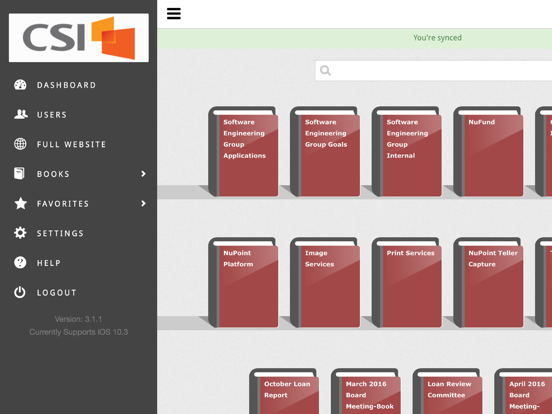Image resolution: width=552 pixels, height=414 pixels.
Task: Click the Settings gear icon
Action: pos(20,233)
